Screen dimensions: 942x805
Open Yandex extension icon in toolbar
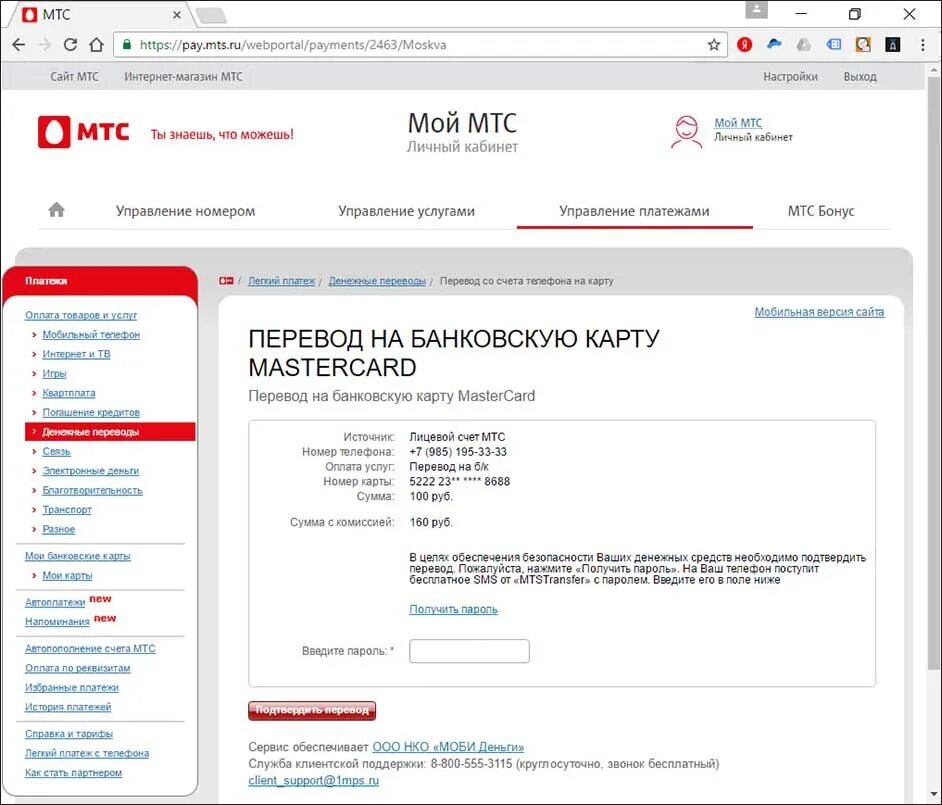[x=744, y=44]
